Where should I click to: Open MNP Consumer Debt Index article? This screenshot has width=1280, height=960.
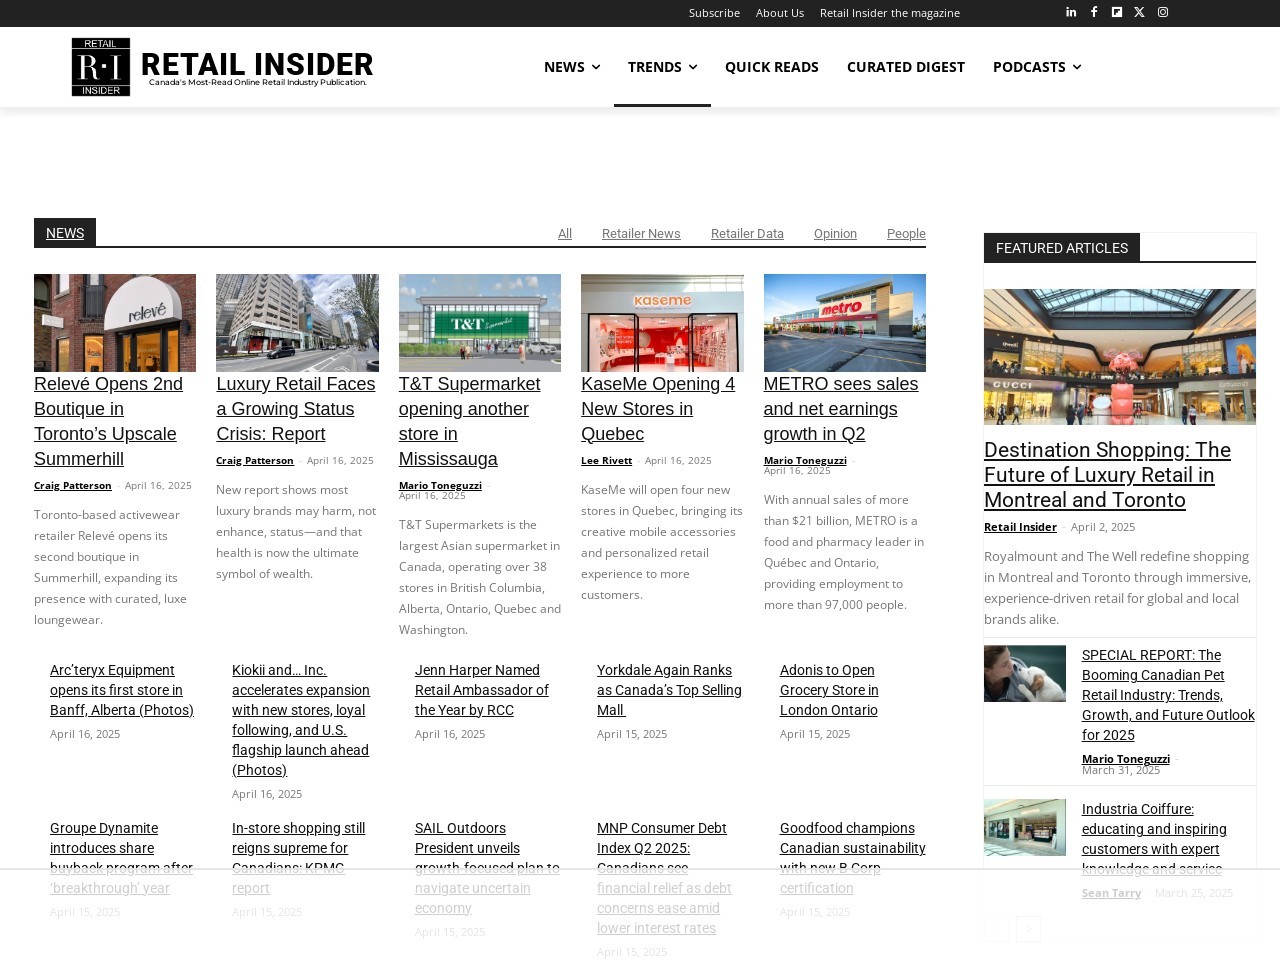[664, 878]
